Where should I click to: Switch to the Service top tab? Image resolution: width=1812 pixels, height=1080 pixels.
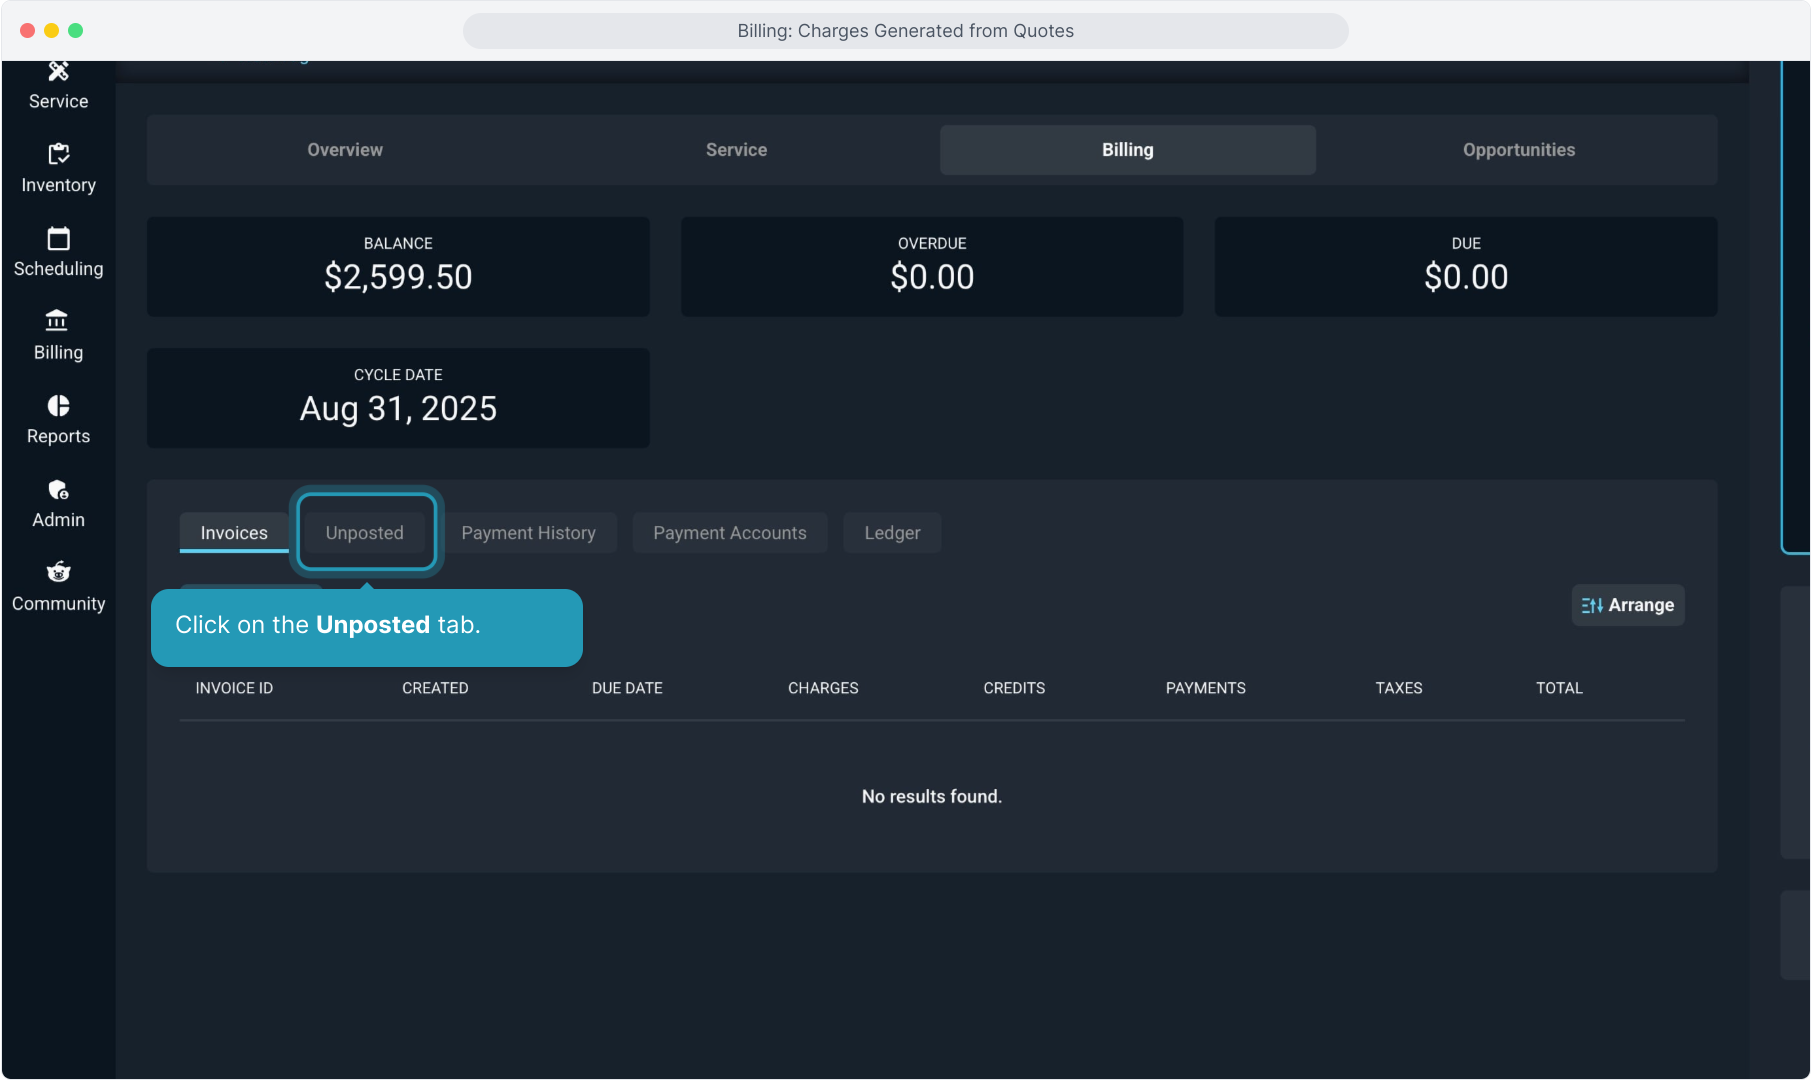point(736,150)
